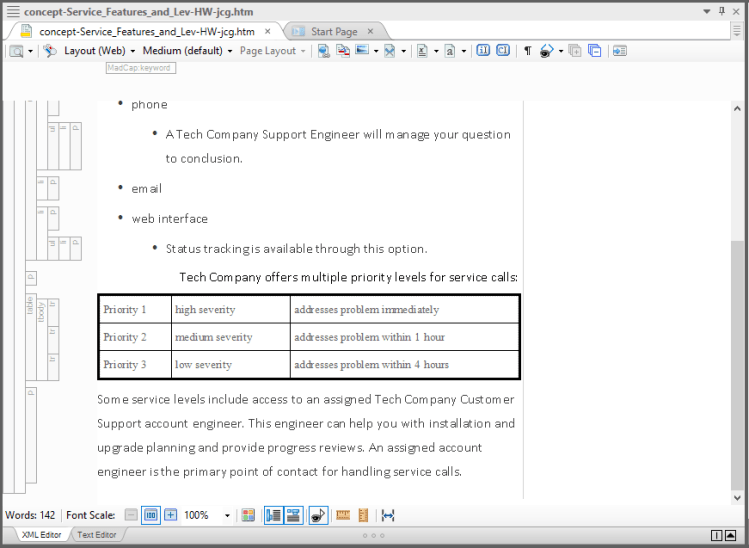This screenshot has height=548, width=749.
Task: Select the tbody structure bar
Action: click(x=42, y=340)
